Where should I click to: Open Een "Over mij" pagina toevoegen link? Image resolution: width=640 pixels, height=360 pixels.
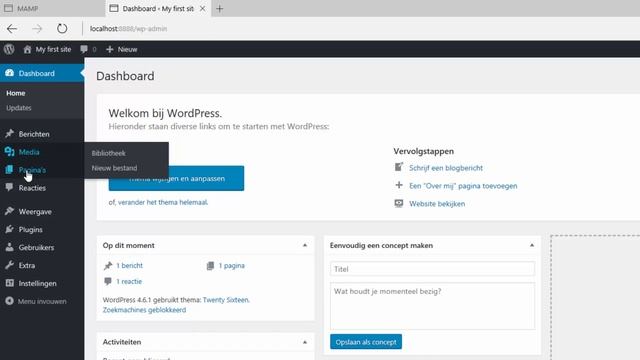(x=463, y=186)
